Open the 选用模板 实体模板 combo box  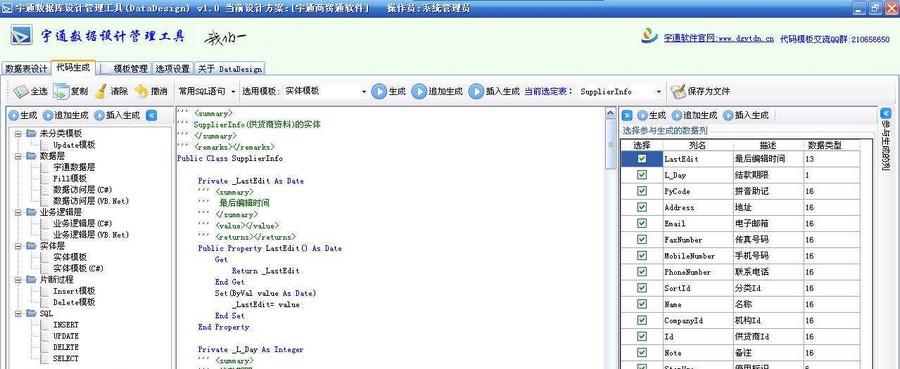pyautogui.click(x=325, y=91)
